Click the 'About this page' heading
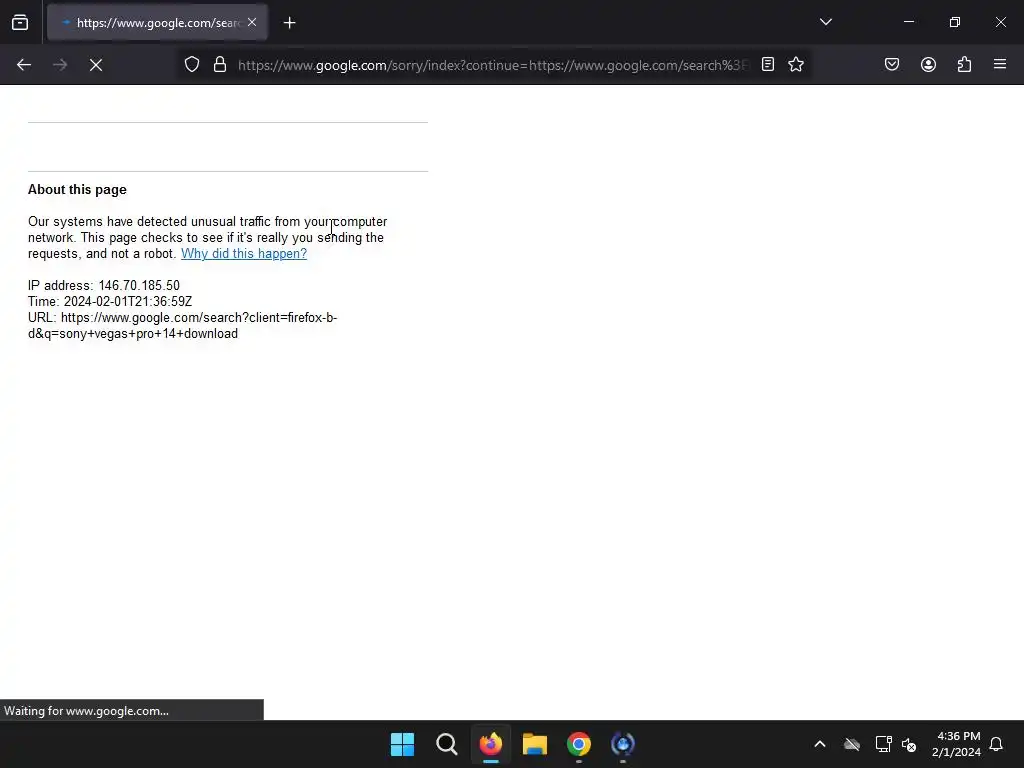The image size is (1024, 768). point(77,189)
